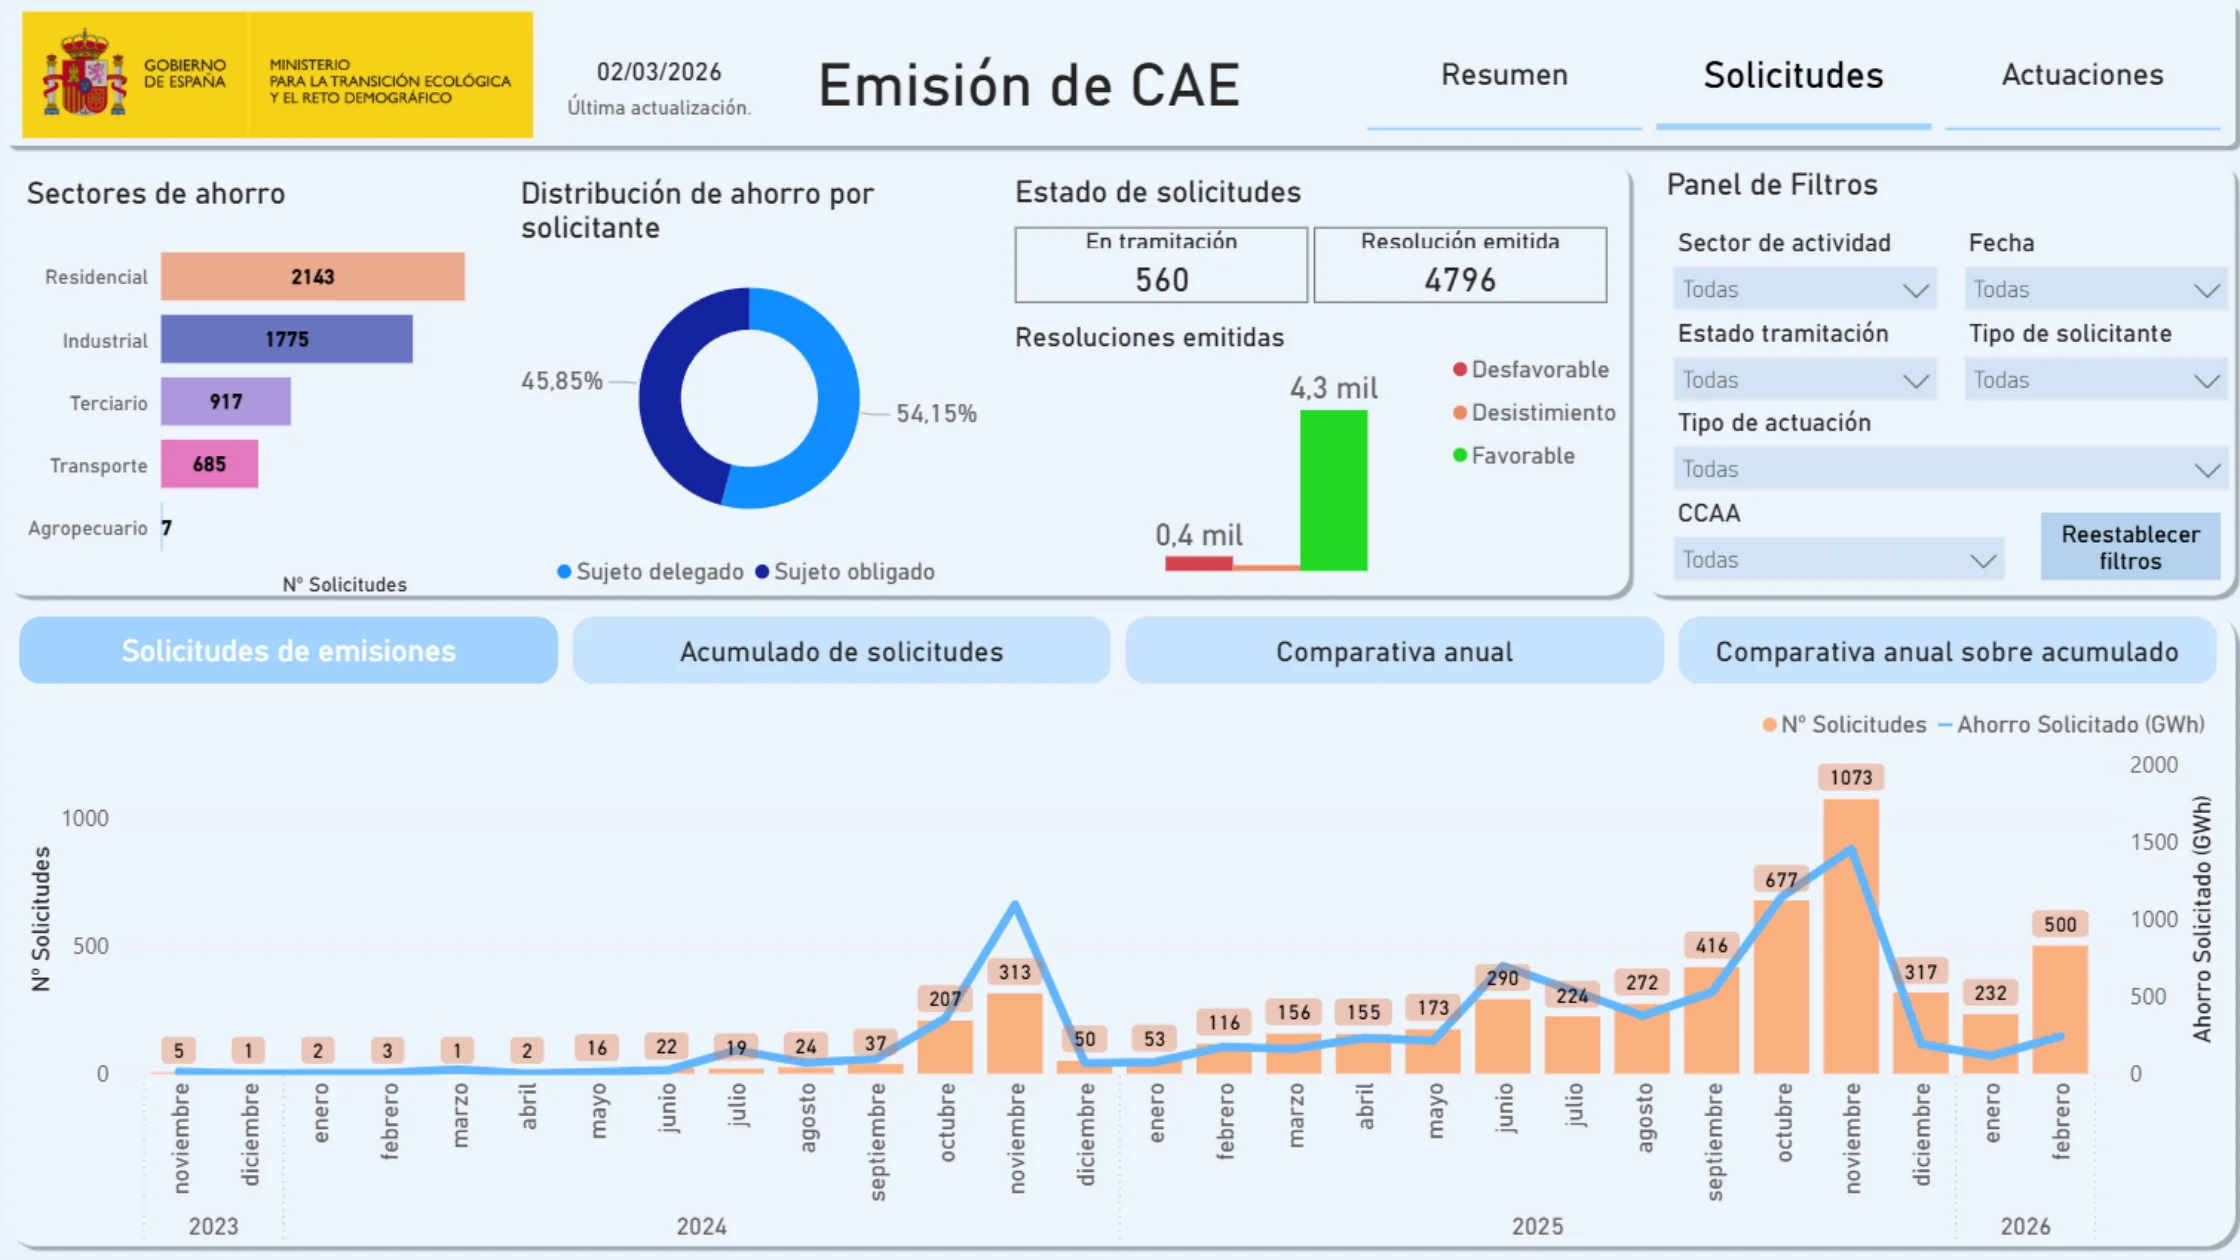Click the Desistimiento orange legend marker
This screenshot has height=1260, width=2240.
tap(1460, 413)
